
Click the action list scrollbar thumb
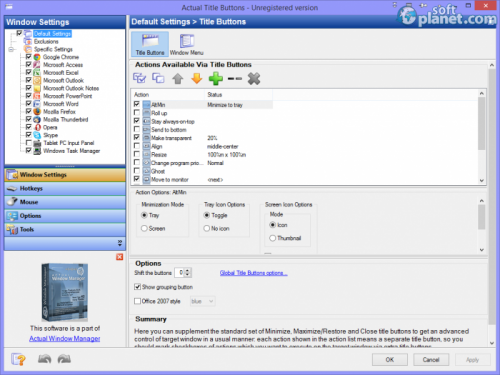coord(481,123)
